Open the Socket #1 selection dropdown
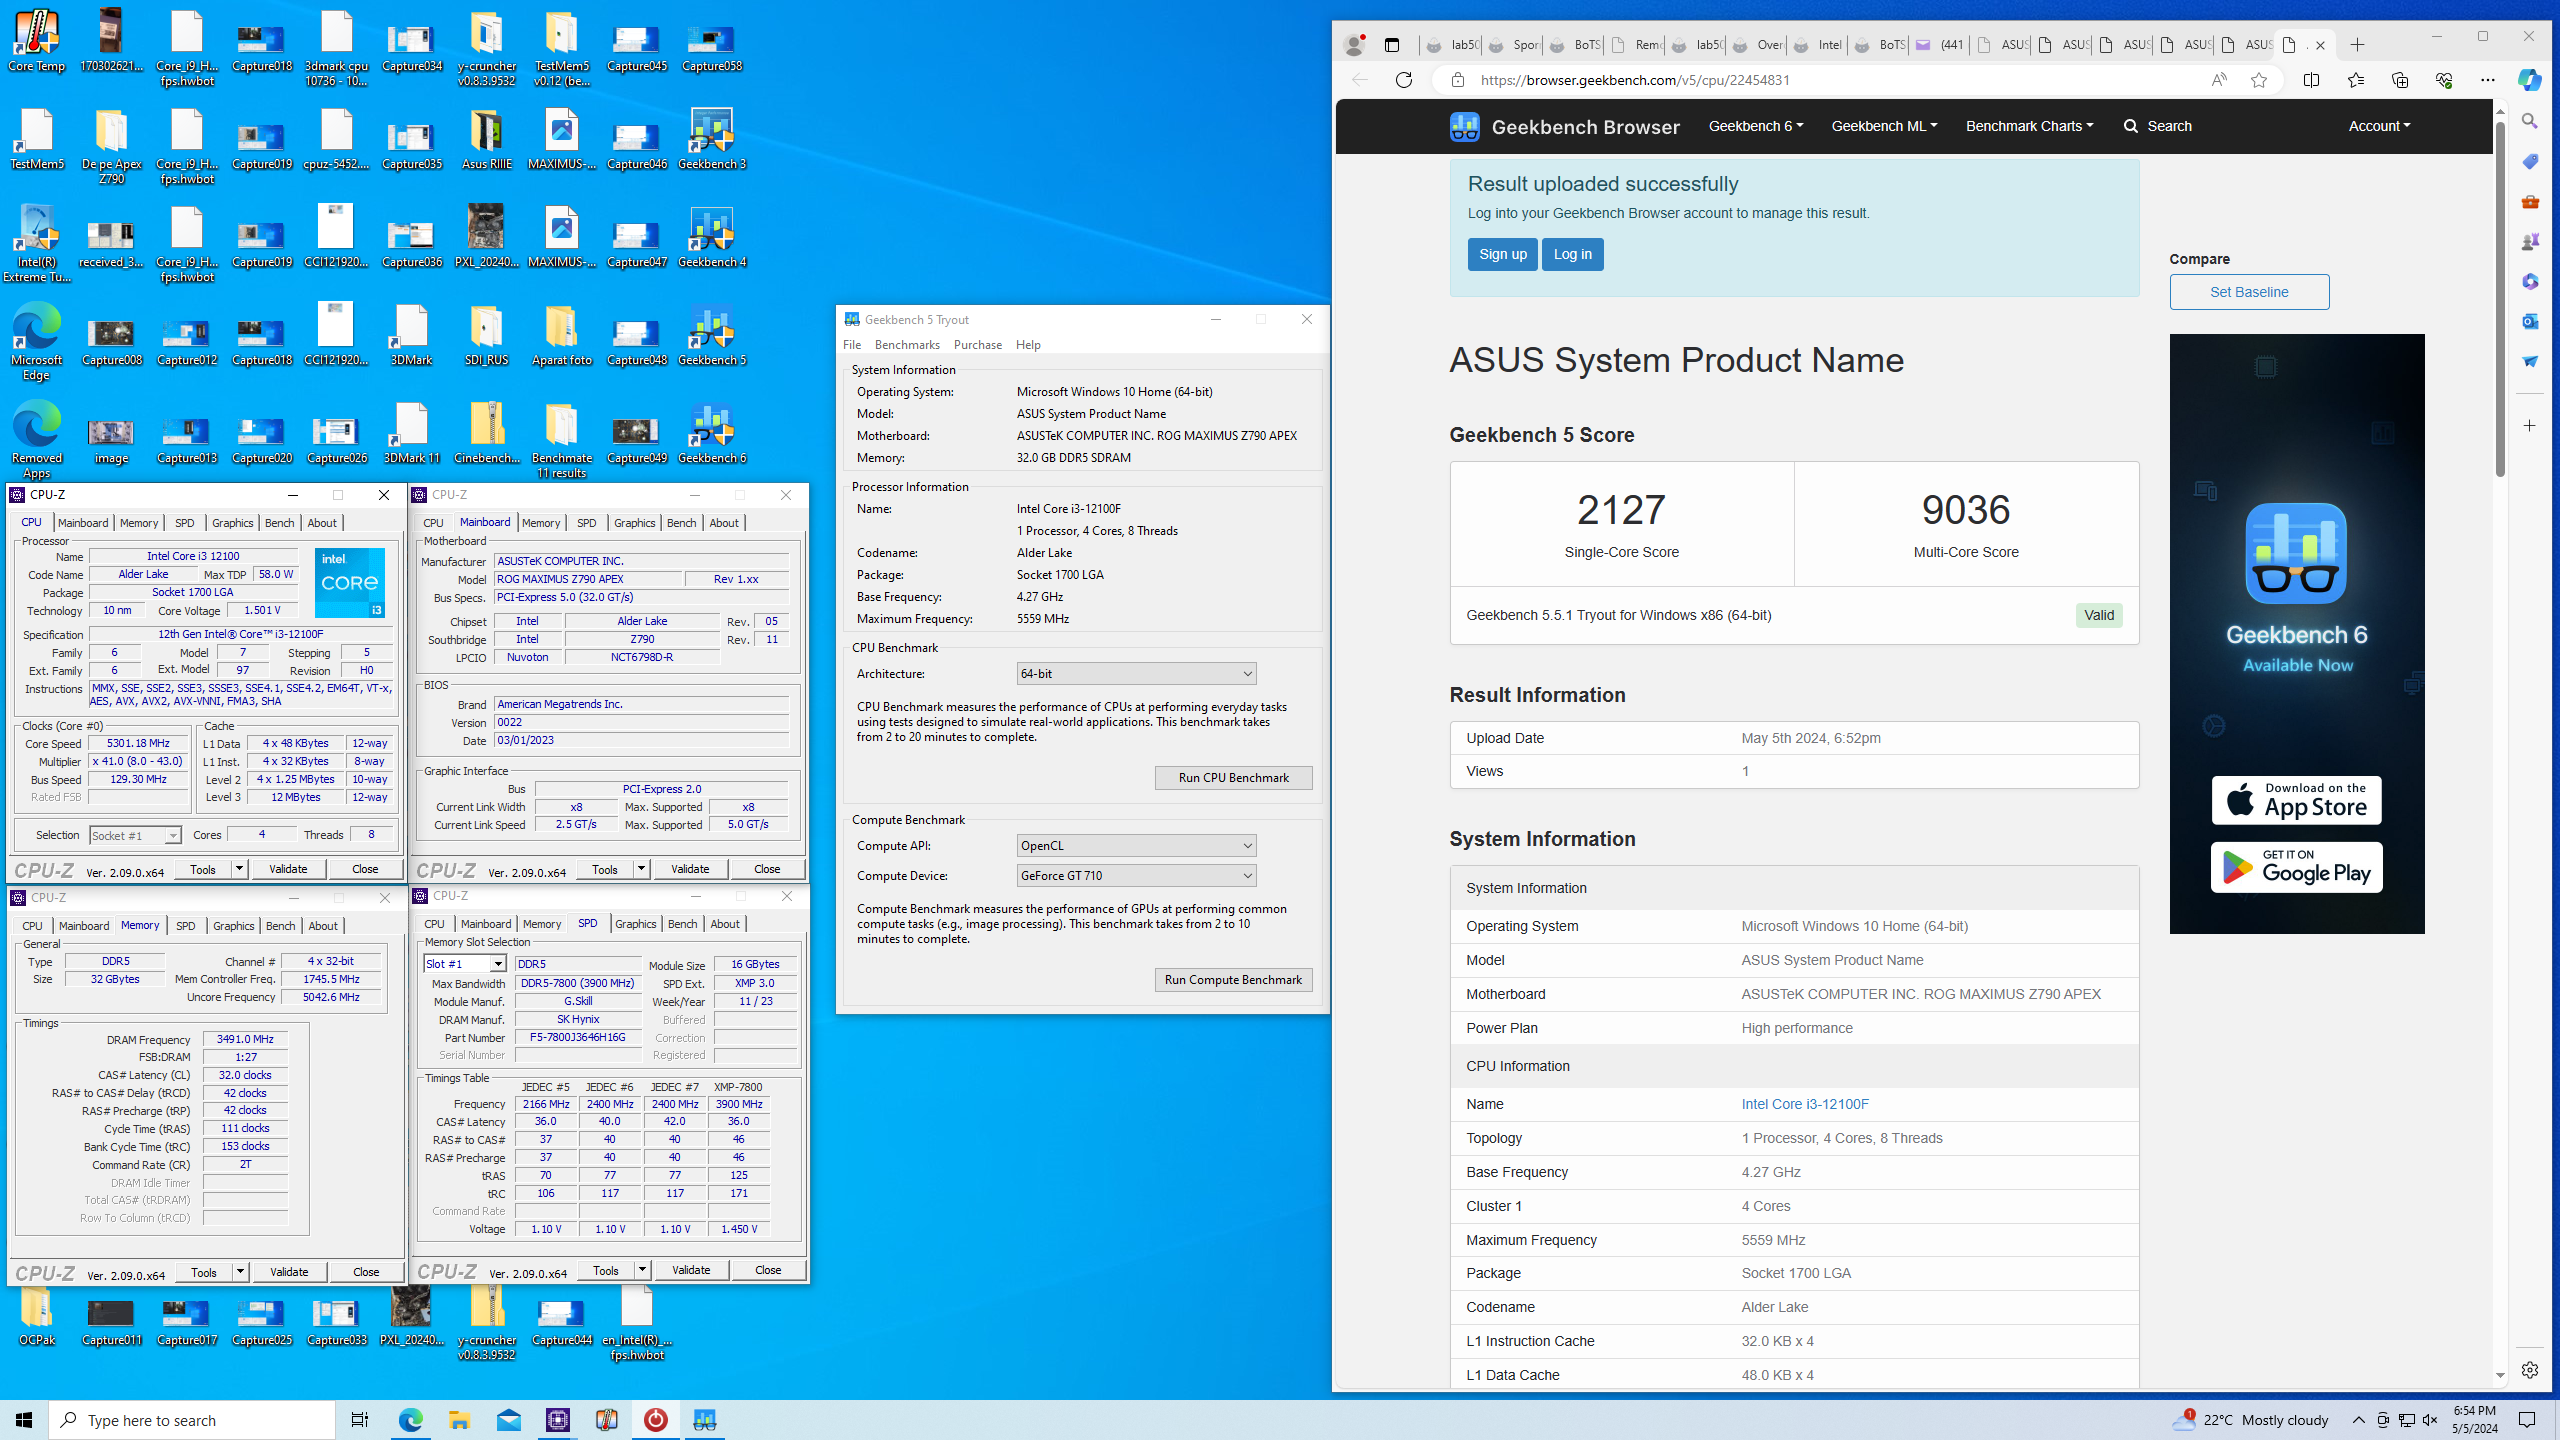Screen dimensions: 2560x1440 (x=135, y=836)
